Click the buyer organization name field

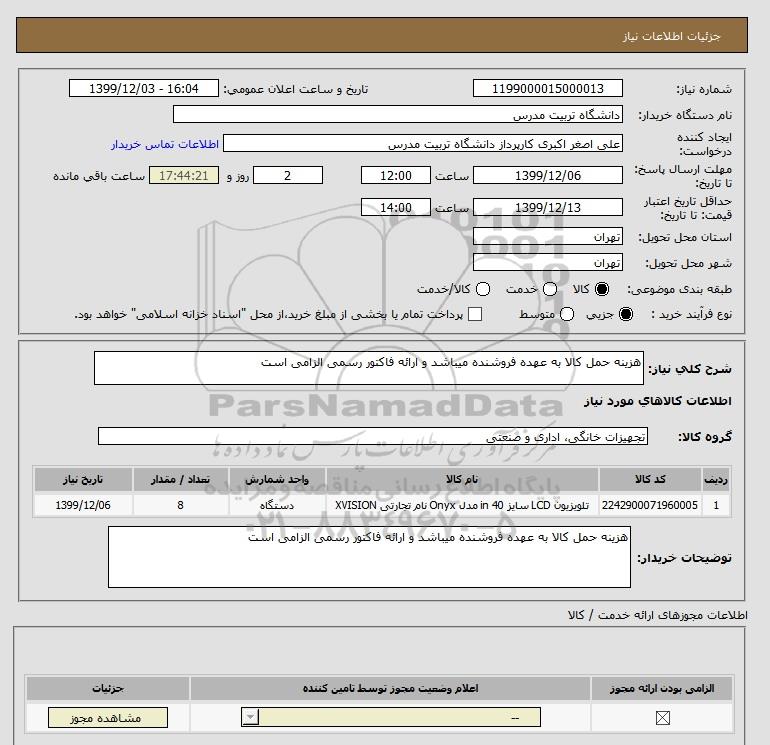click(398, 114)
